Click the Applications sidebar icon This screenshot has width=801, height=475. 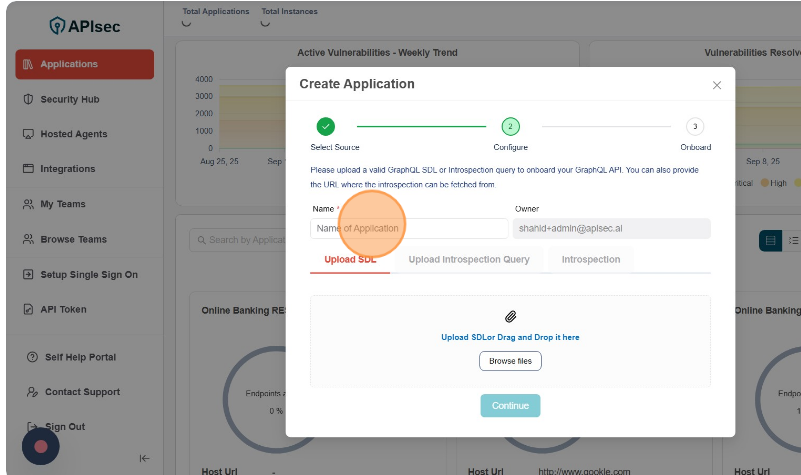click(28, 64)
